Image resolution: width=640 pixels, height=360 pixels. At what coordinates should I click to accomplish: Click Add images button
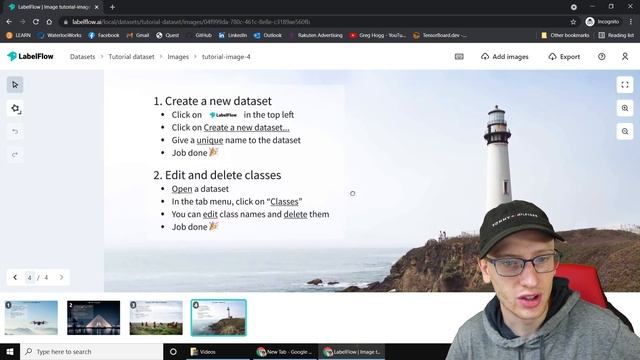(504, 57)
